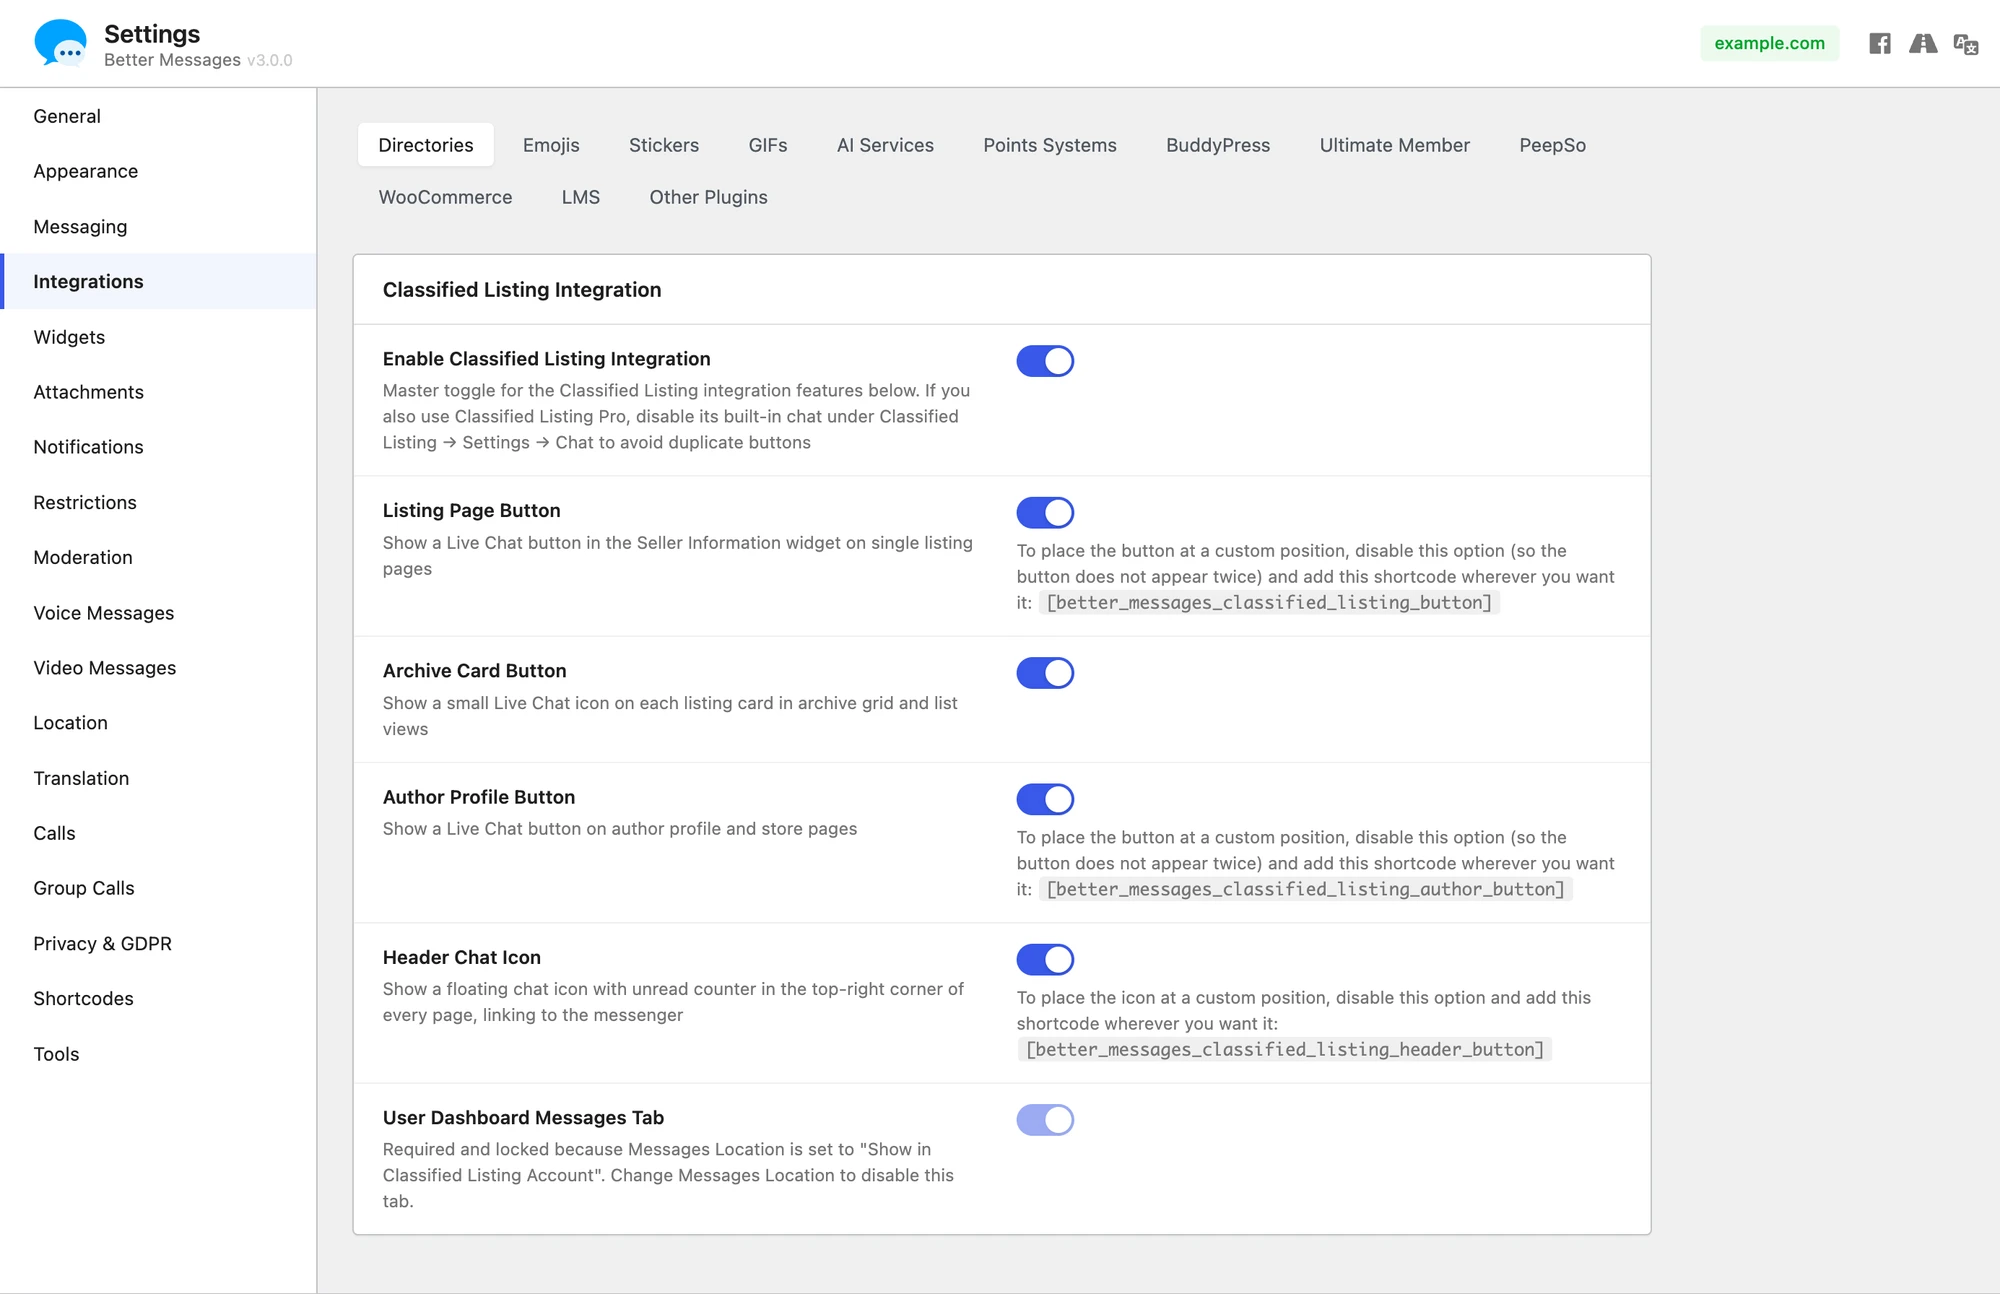Click the "User Dashboard Messages Tab" label

coord(523,1118)
